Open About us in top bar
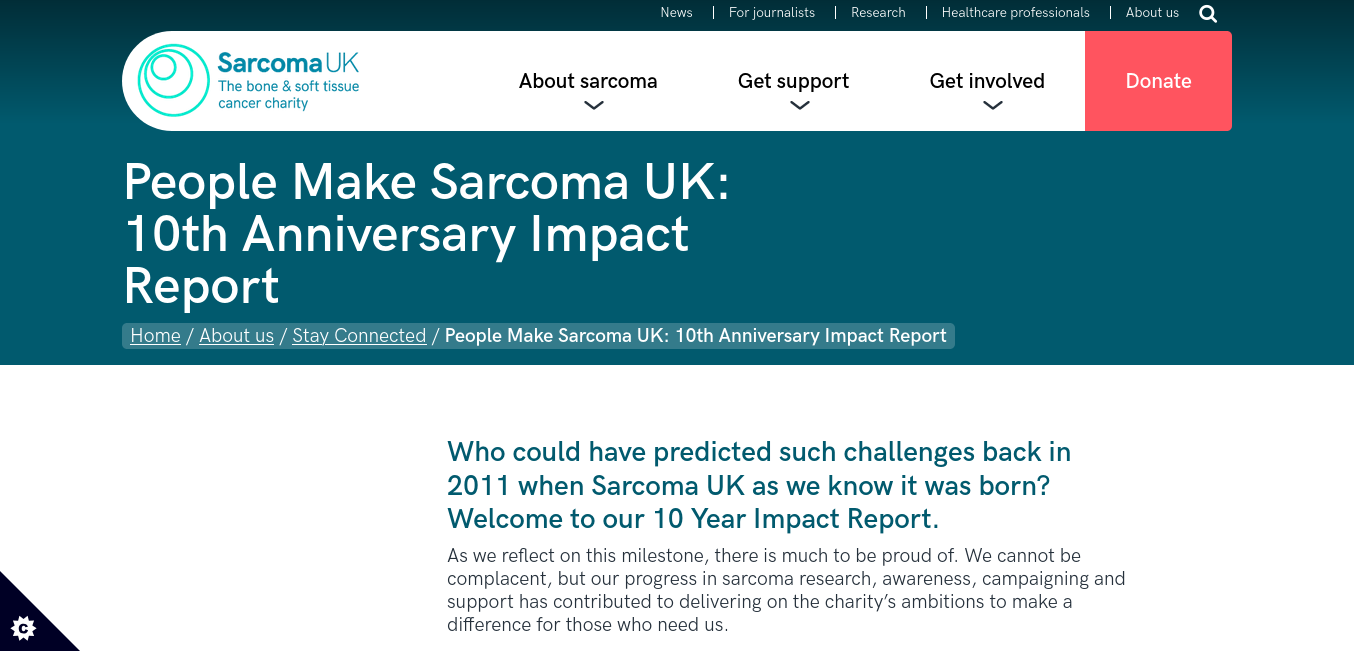Image resolution: width=1366 pixels, height=651 pixels. click(1152, 13)
